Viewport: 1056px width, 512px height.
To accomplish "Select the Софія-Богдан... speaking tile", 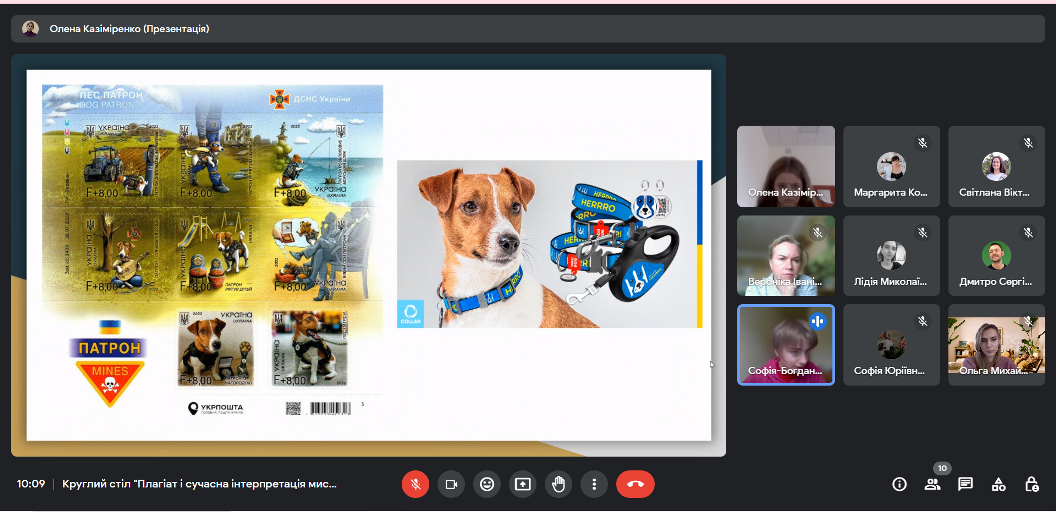I will tap(786, 345).
